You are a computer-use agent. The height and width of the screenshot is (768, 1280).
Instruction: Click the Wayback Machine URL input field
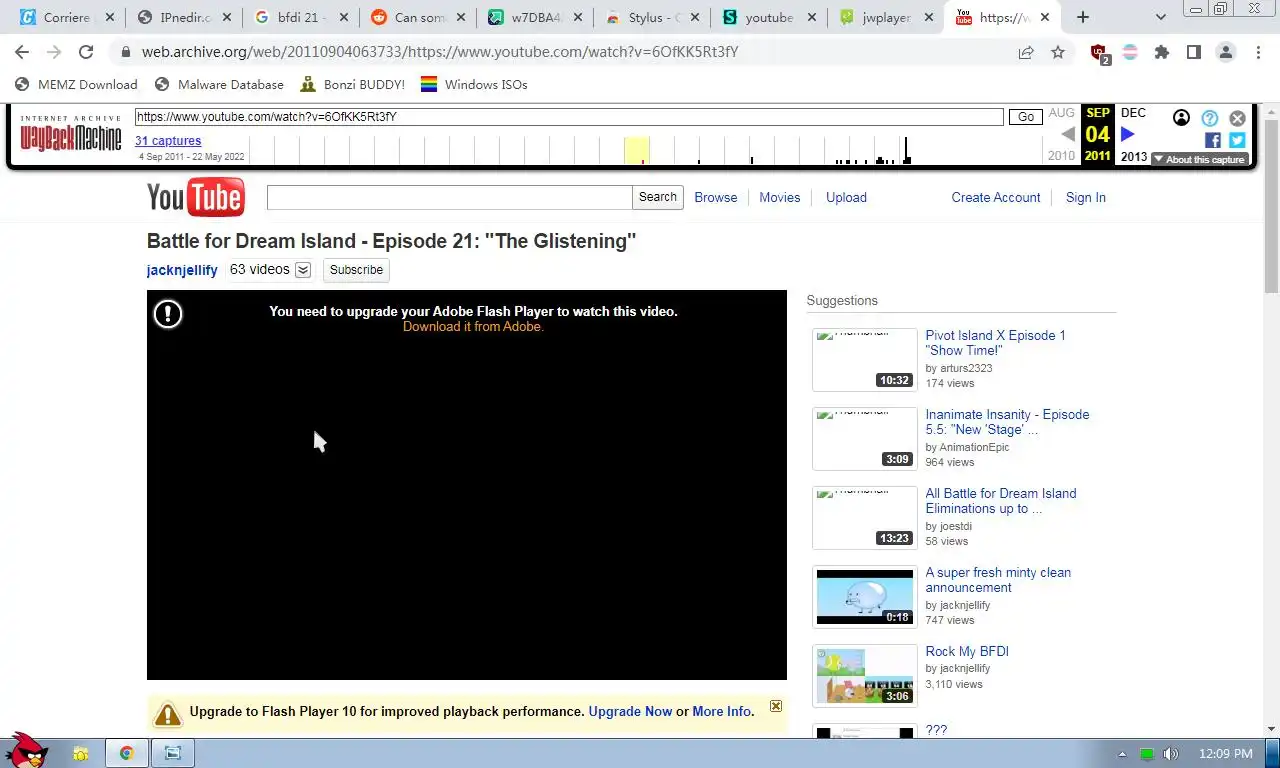coord(569,117)
